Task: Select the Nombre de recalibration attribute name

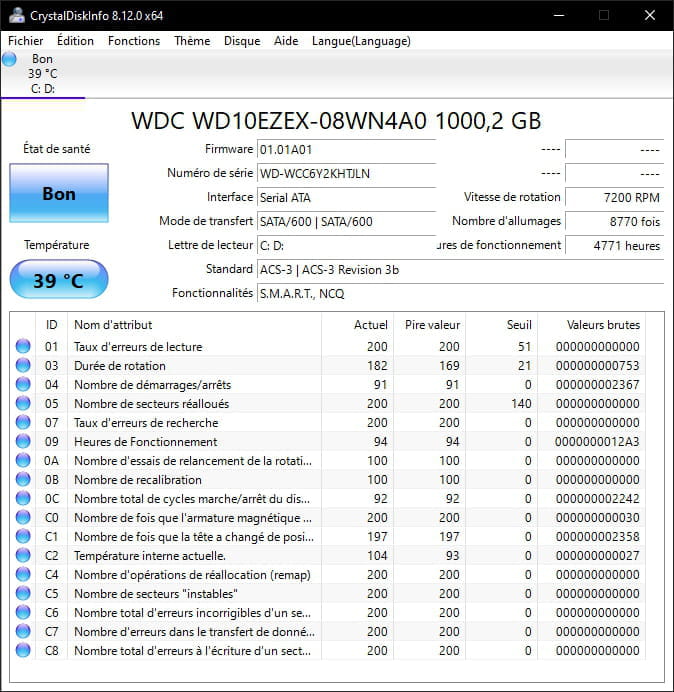Action: [x=138, y=480]
